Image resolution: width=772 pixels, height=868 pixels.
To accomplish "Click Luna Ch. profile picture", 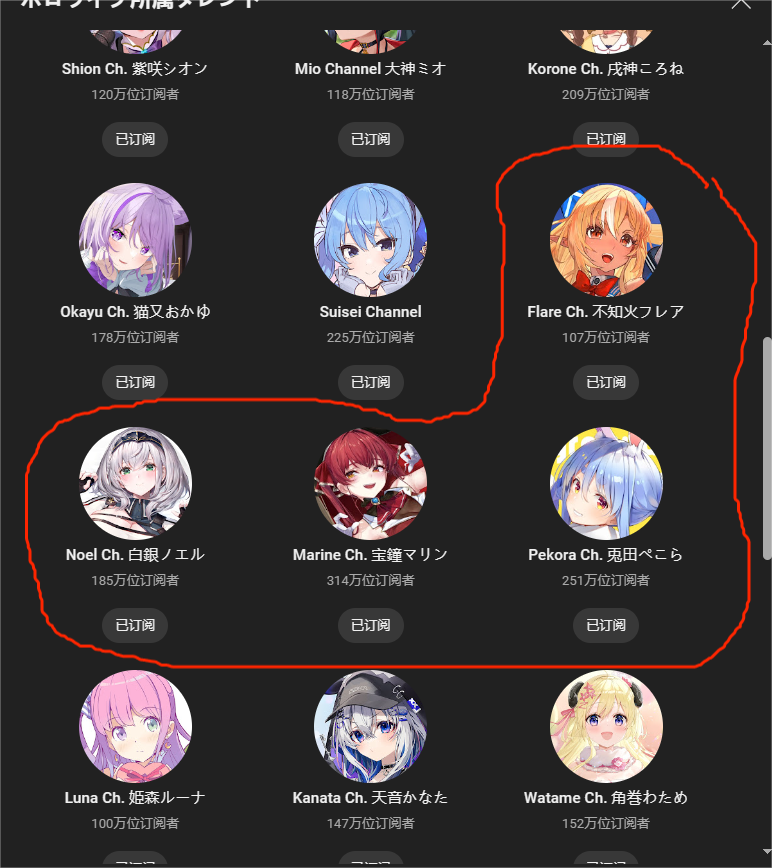I will tap(136, 726).
